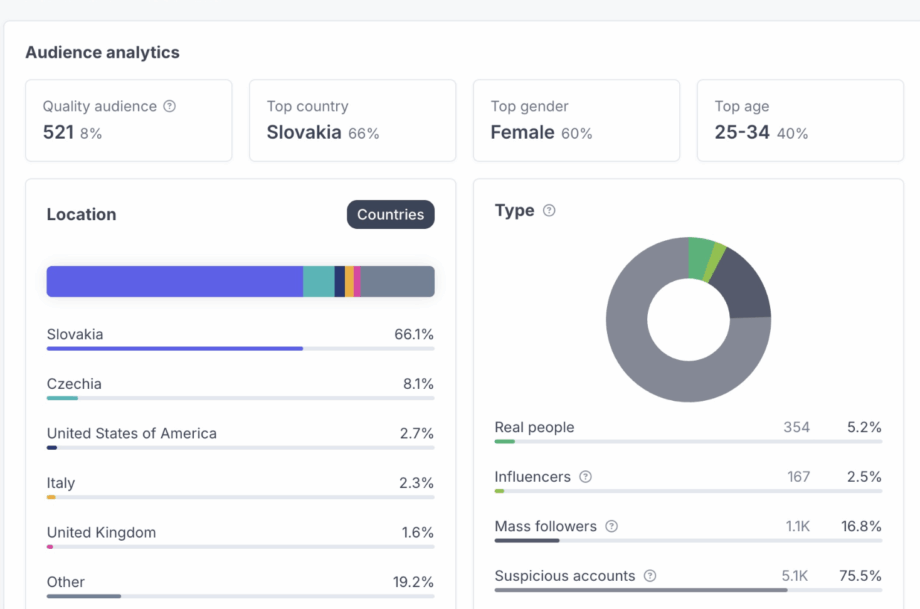
Task: Open the Top age 25-34 card
Action: [799, 120]
